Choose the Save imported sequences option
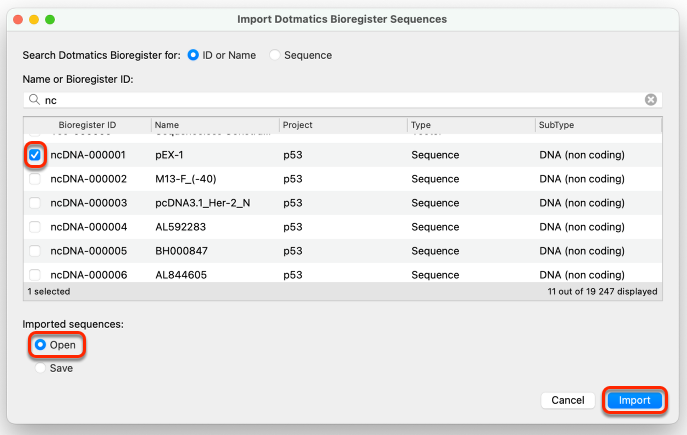Image resolution: width=687 pixels, height=435 pixels. 40,368
